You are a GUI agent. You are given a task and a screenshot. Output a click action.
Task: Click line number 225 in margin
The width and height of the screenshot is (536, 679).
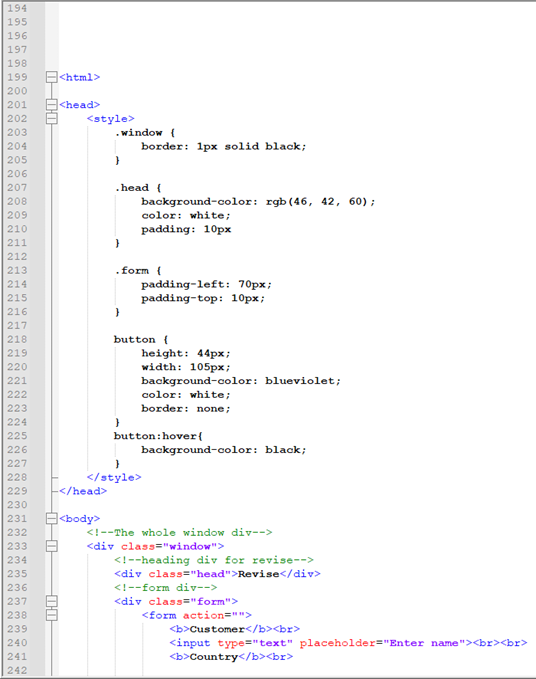pos(17,436)
